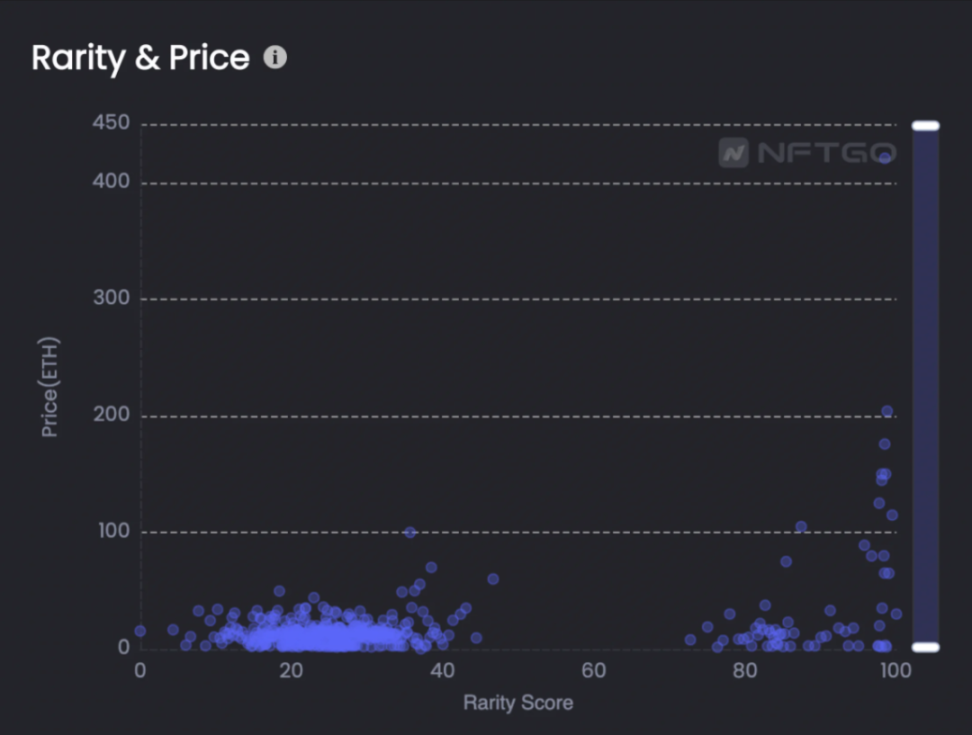The width and height of the screenshot is (972, 735).
Task: Click the info icon beside Rarity & Price
Action: click(275, 58)
